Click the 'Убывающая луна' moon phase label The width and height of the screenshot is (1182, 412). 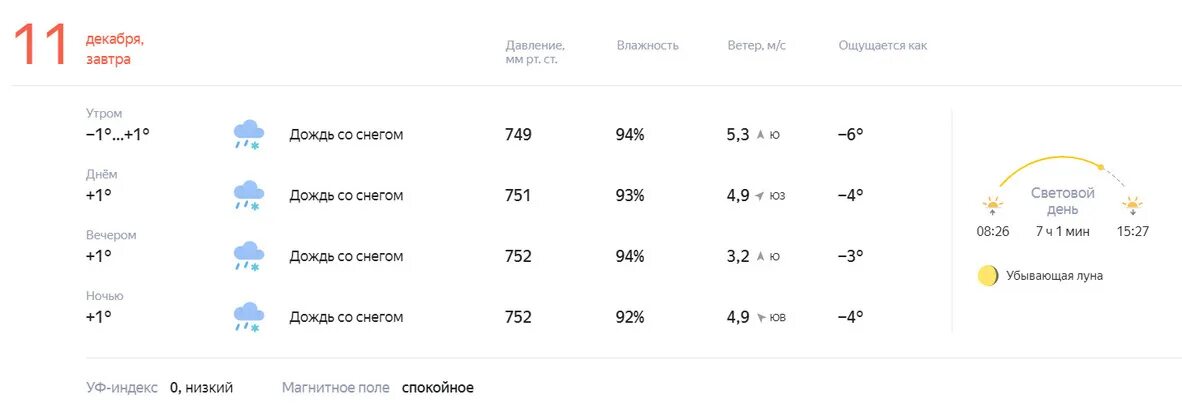tap(1055, 276)
